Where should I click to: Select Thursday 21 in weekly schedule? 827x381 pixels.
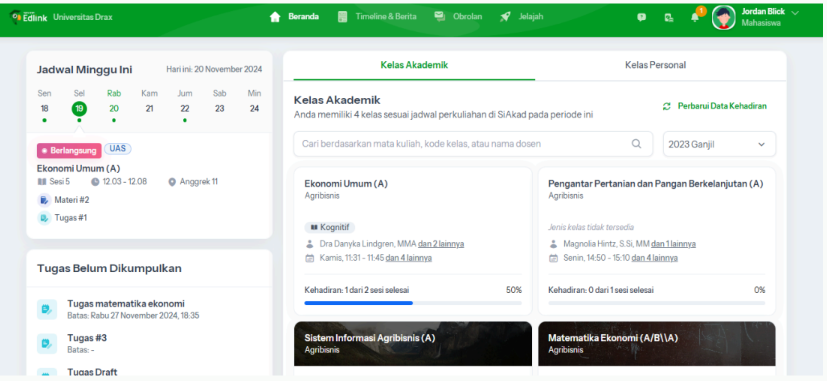(149, 108)
